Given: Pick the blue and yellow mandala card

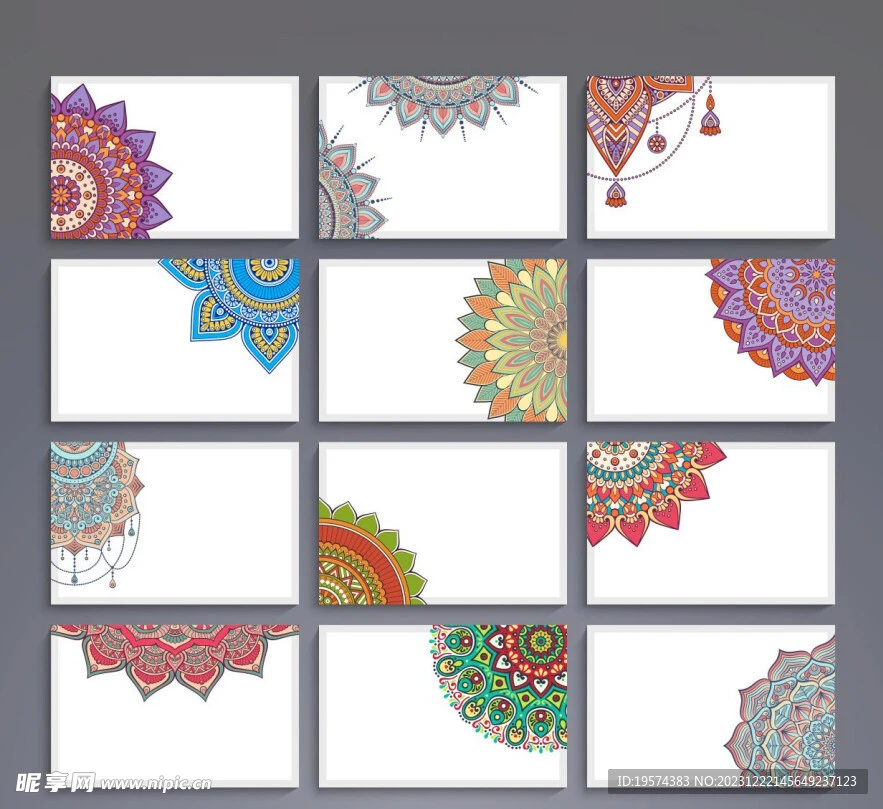Looking at the screenshot, I should pos(175,340).
